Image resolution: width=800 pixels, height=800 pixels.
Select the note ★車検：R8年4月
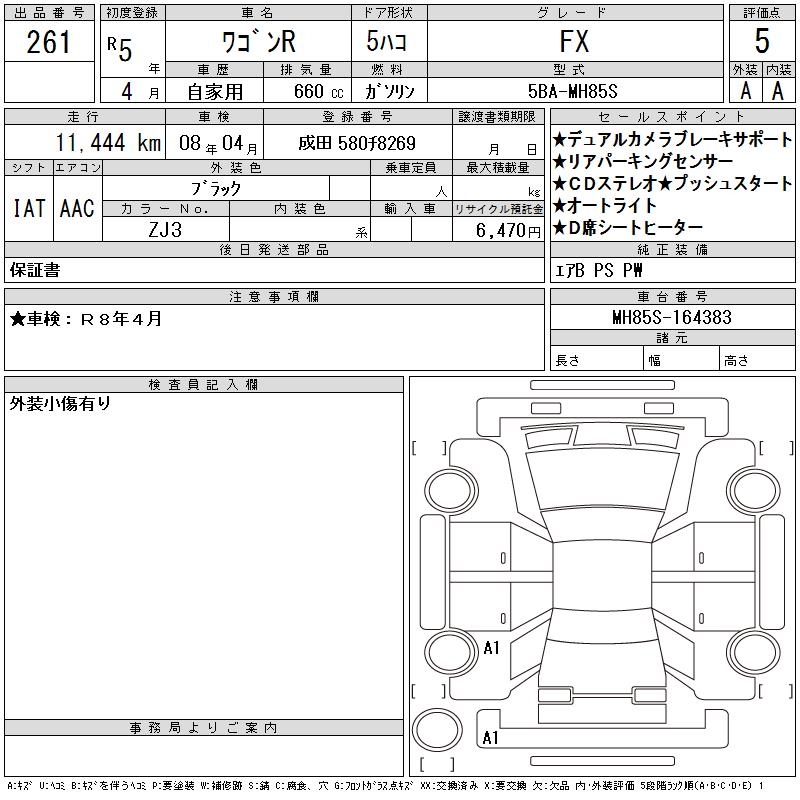coord(86,319)
